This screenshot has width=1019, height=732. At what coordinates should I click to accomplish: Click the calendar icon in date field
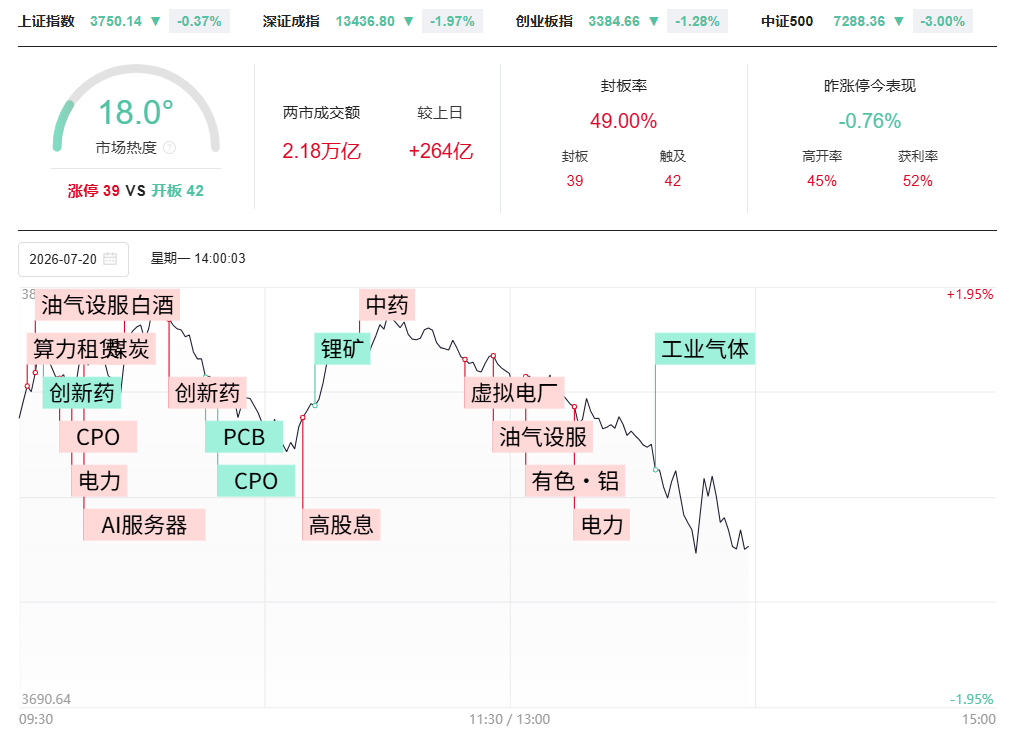coord(110,259)
